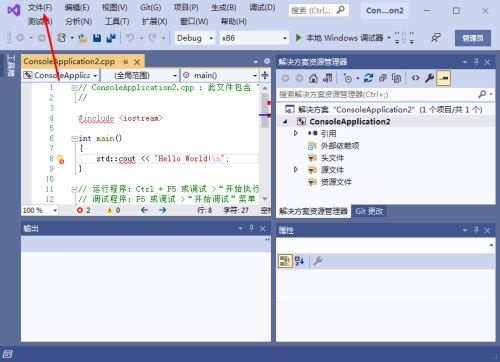Viewport: 500px width, 362px height.
Task: Open the Properties object selector dropdown
Action: (491, 245)
